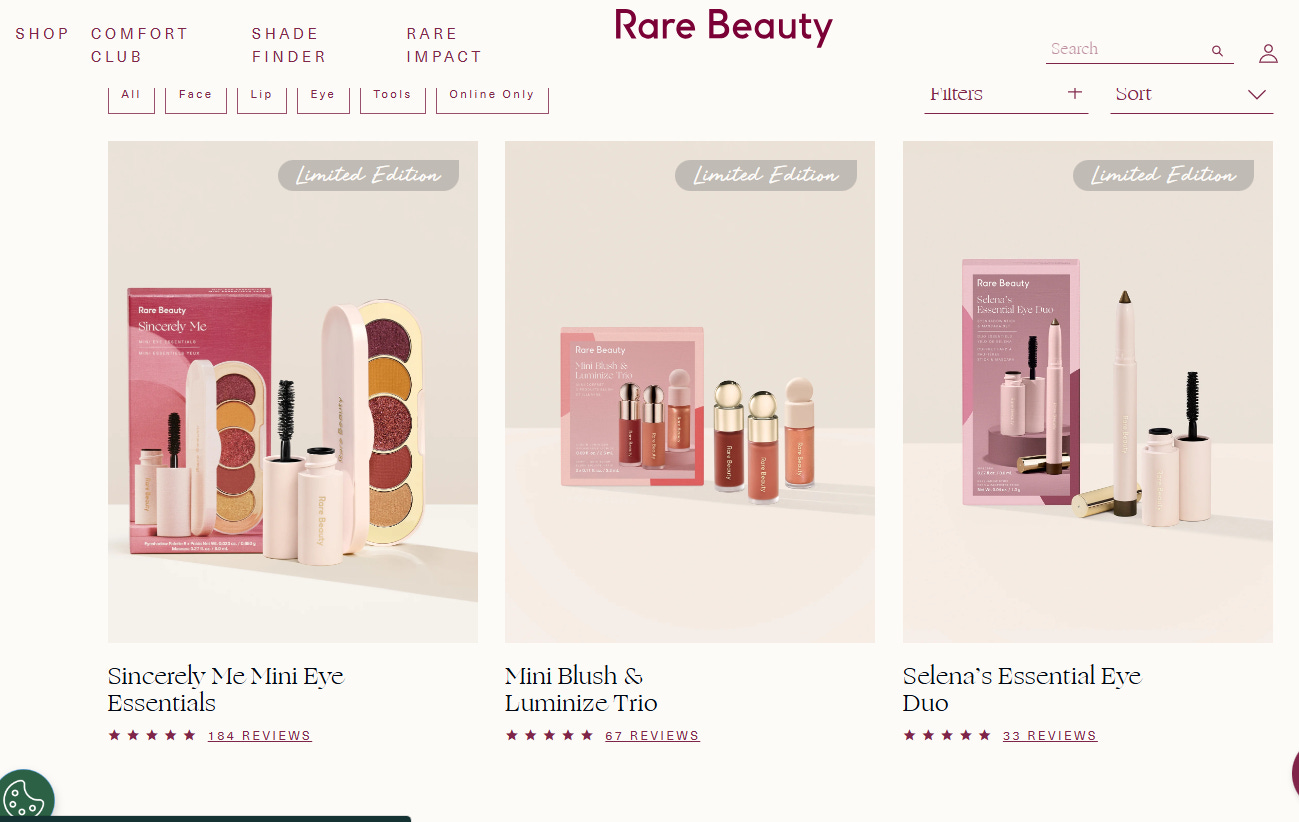Screen dimensions: 1299x822
Task: Open the Sort menu label
Action: pyautogui.click(x=1133, y=93)
